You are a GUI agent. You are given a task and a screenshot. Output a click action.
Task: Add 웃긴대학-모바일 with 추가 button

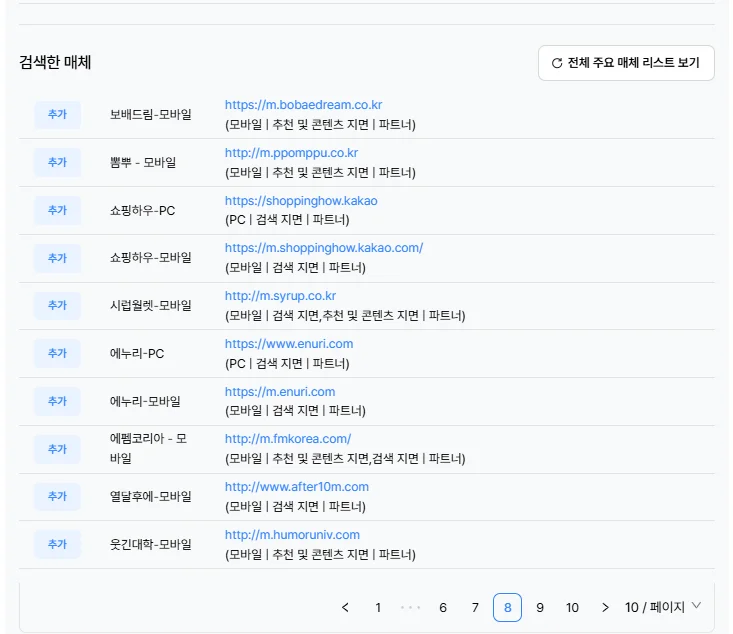[x=57, y=544]
